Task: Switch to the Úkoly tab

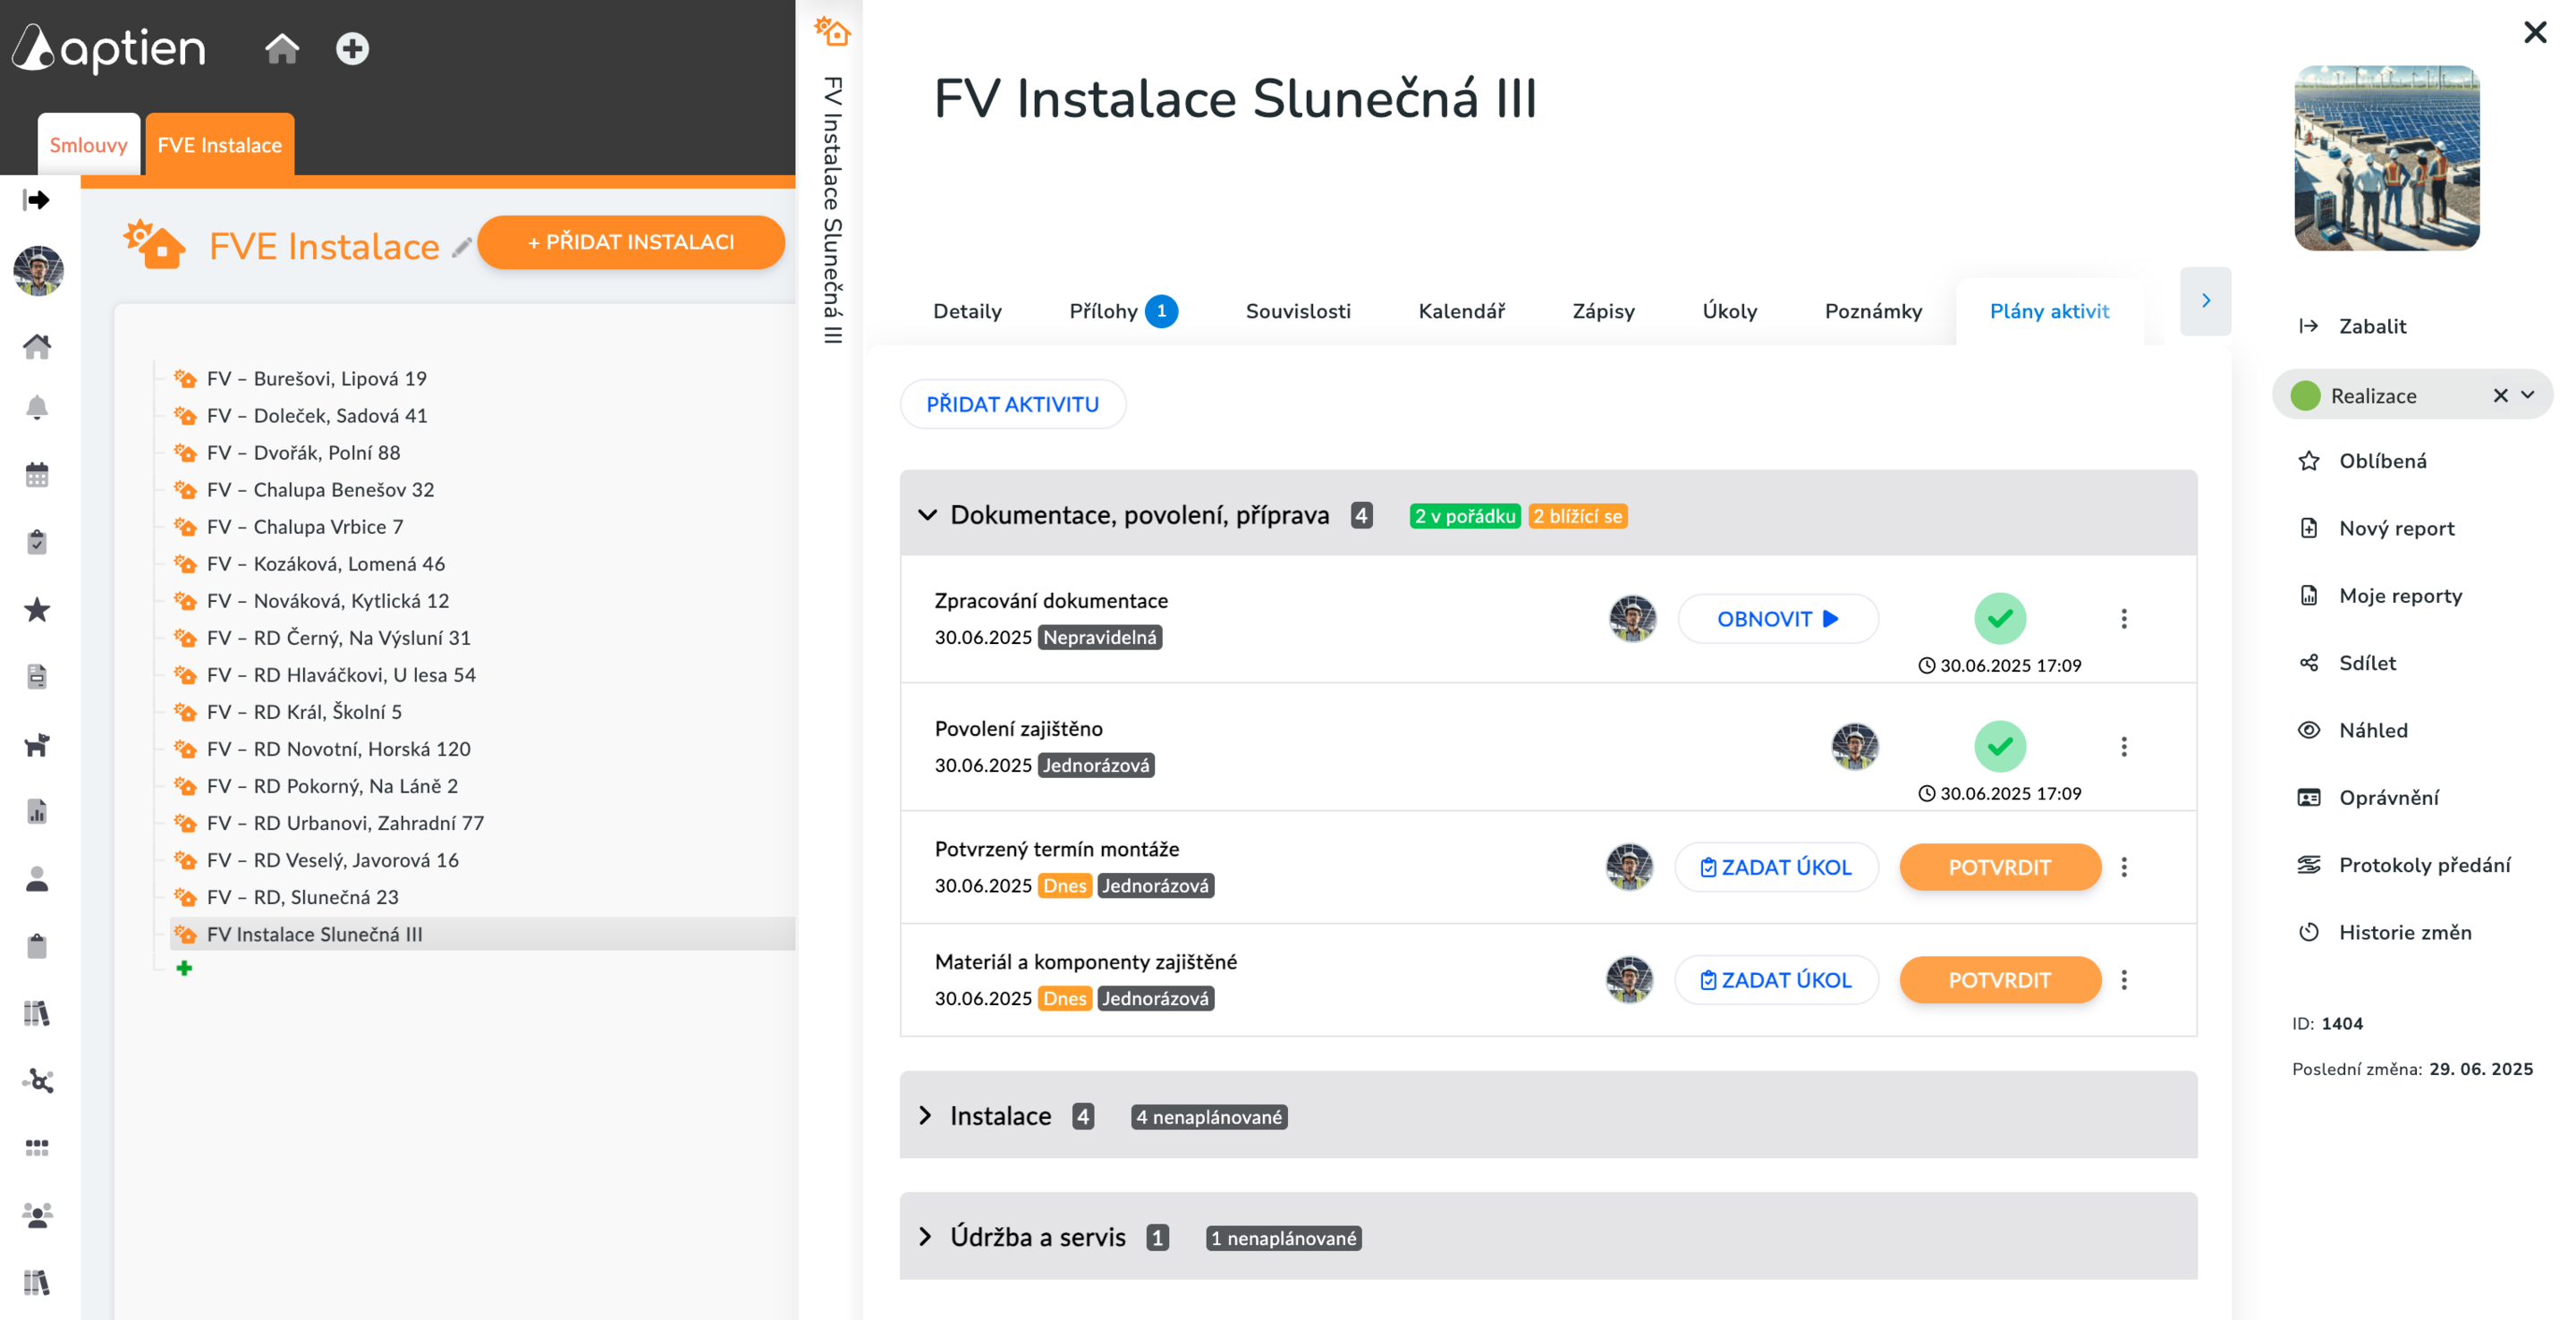Action: (x=1729, y=311)
